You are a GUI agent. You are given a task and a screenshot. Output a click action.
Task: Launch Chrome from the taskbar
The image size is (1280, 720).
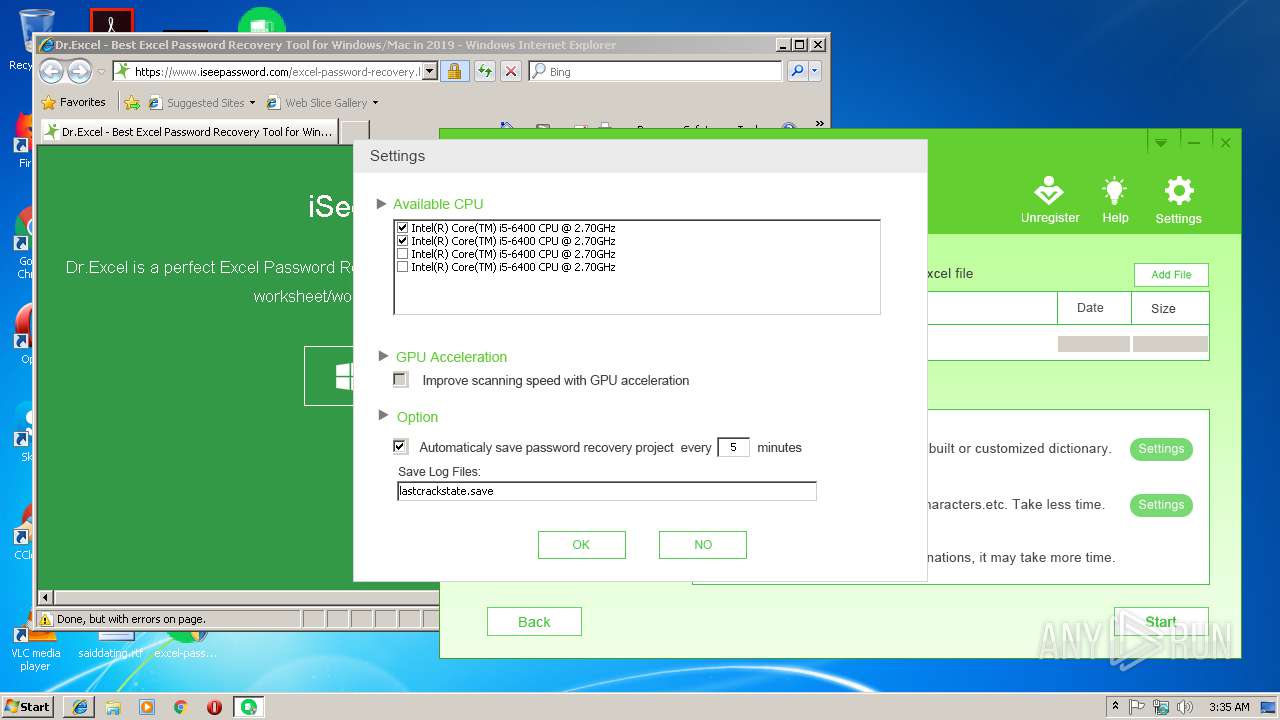pos(181,706)
